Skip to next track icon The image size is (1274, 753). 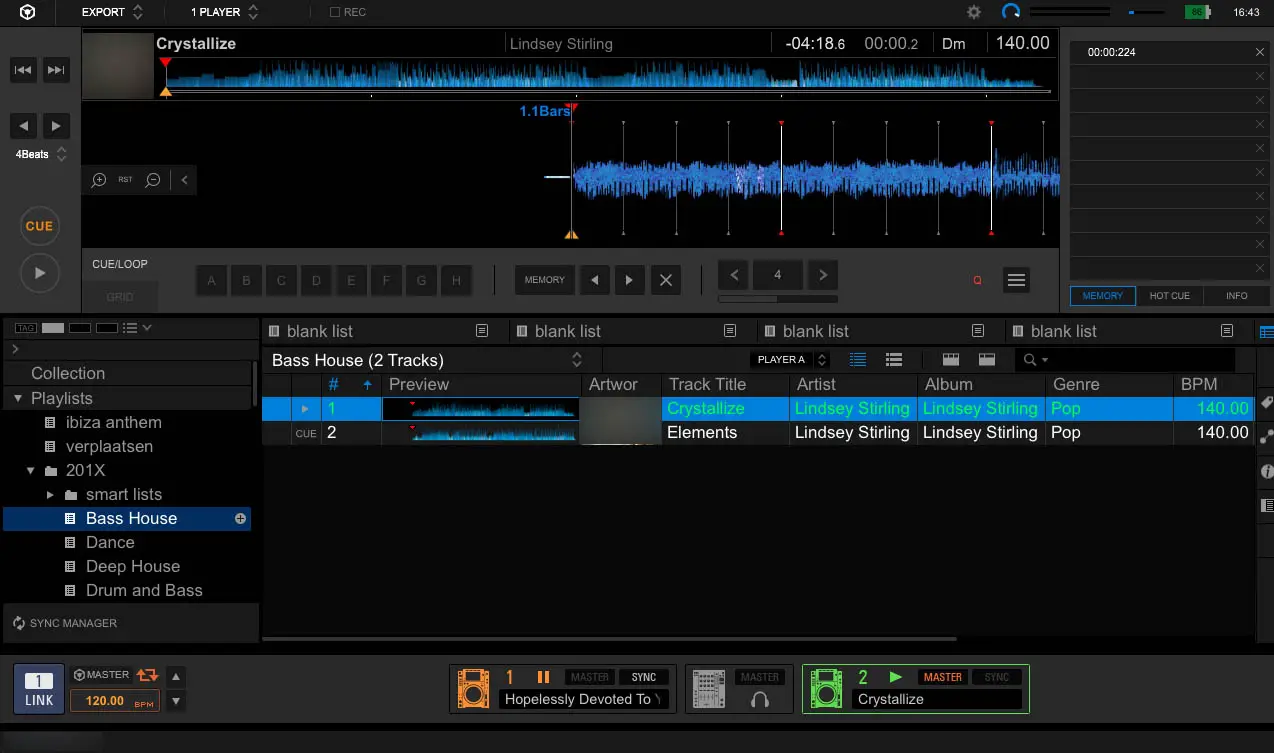click(x=56, y=70)
